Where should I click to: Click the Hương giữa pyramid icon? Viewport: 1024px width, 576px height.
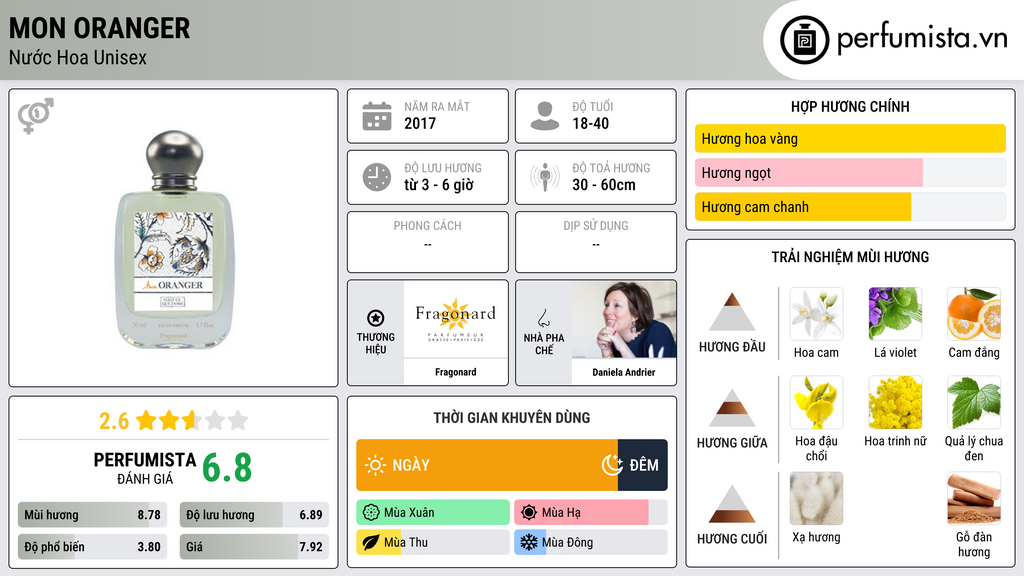coord(732,408)
